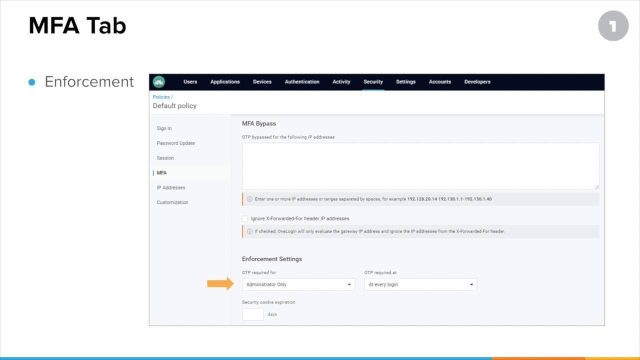Go back via Policies breadcrumb link
The width and height of the screenshot is (640, 360).
[161, 97]
